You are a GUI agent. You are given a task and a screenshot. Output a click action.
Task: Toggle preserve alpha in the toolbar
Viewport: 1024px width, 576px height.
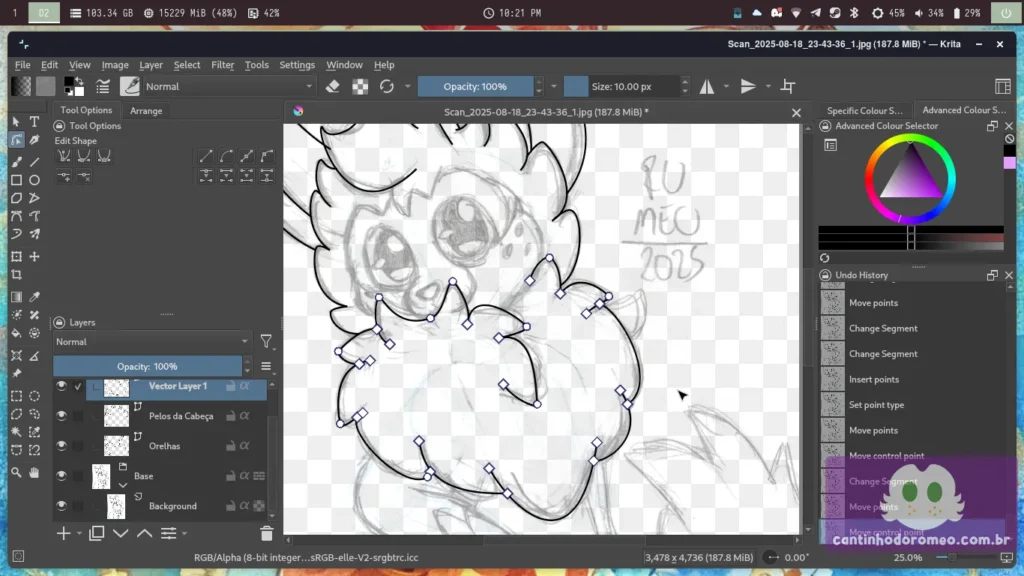(x=360, y=86)
